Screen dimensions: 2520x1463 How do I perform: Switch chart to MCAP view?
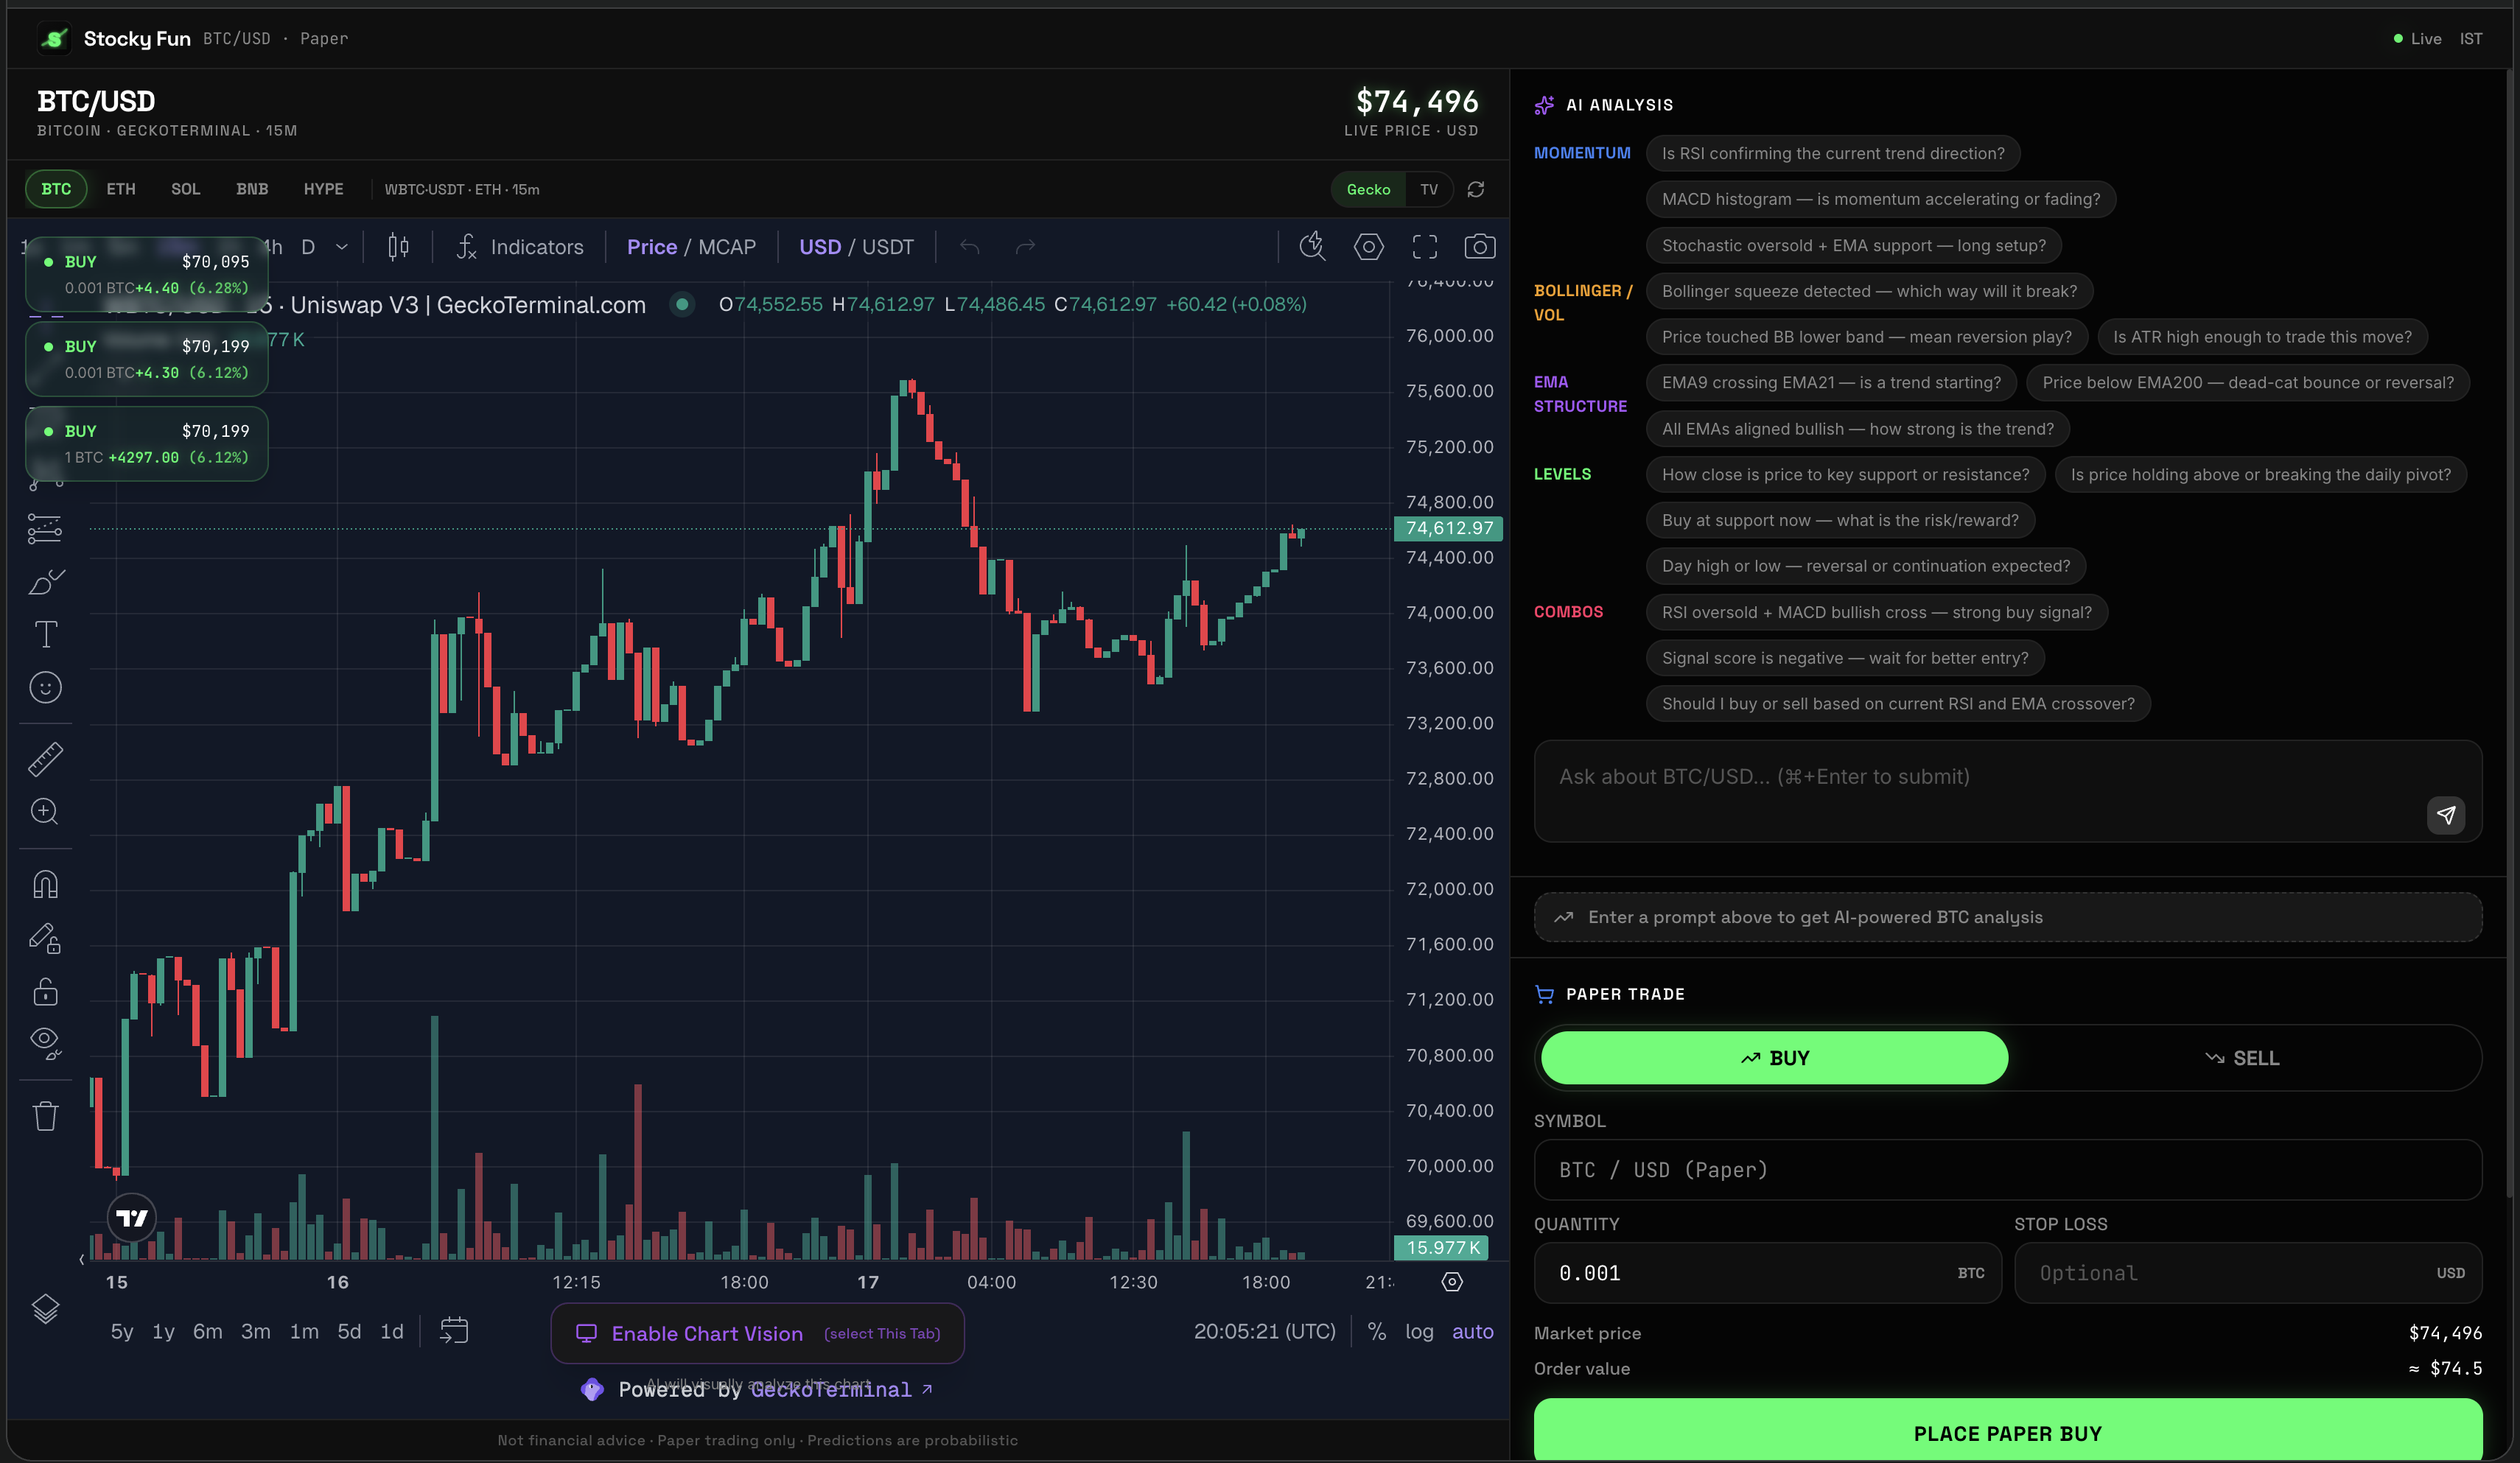click(x=728, y=246)
